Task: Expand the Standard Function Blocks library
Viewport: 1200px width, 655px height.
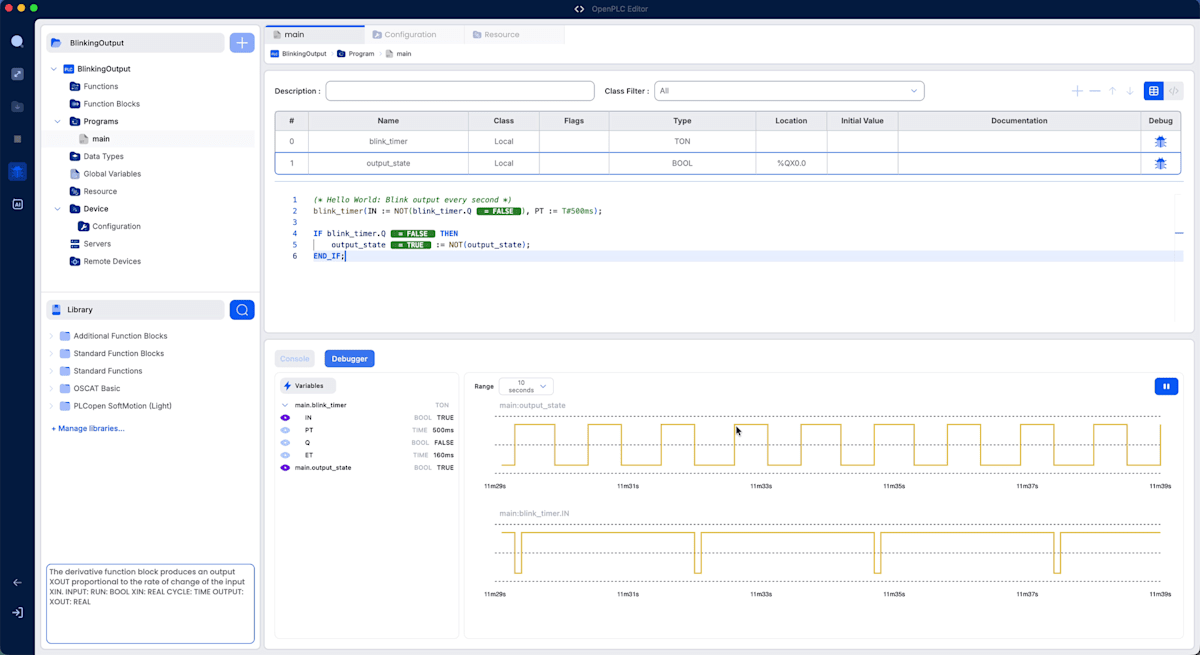Action: 52,354
